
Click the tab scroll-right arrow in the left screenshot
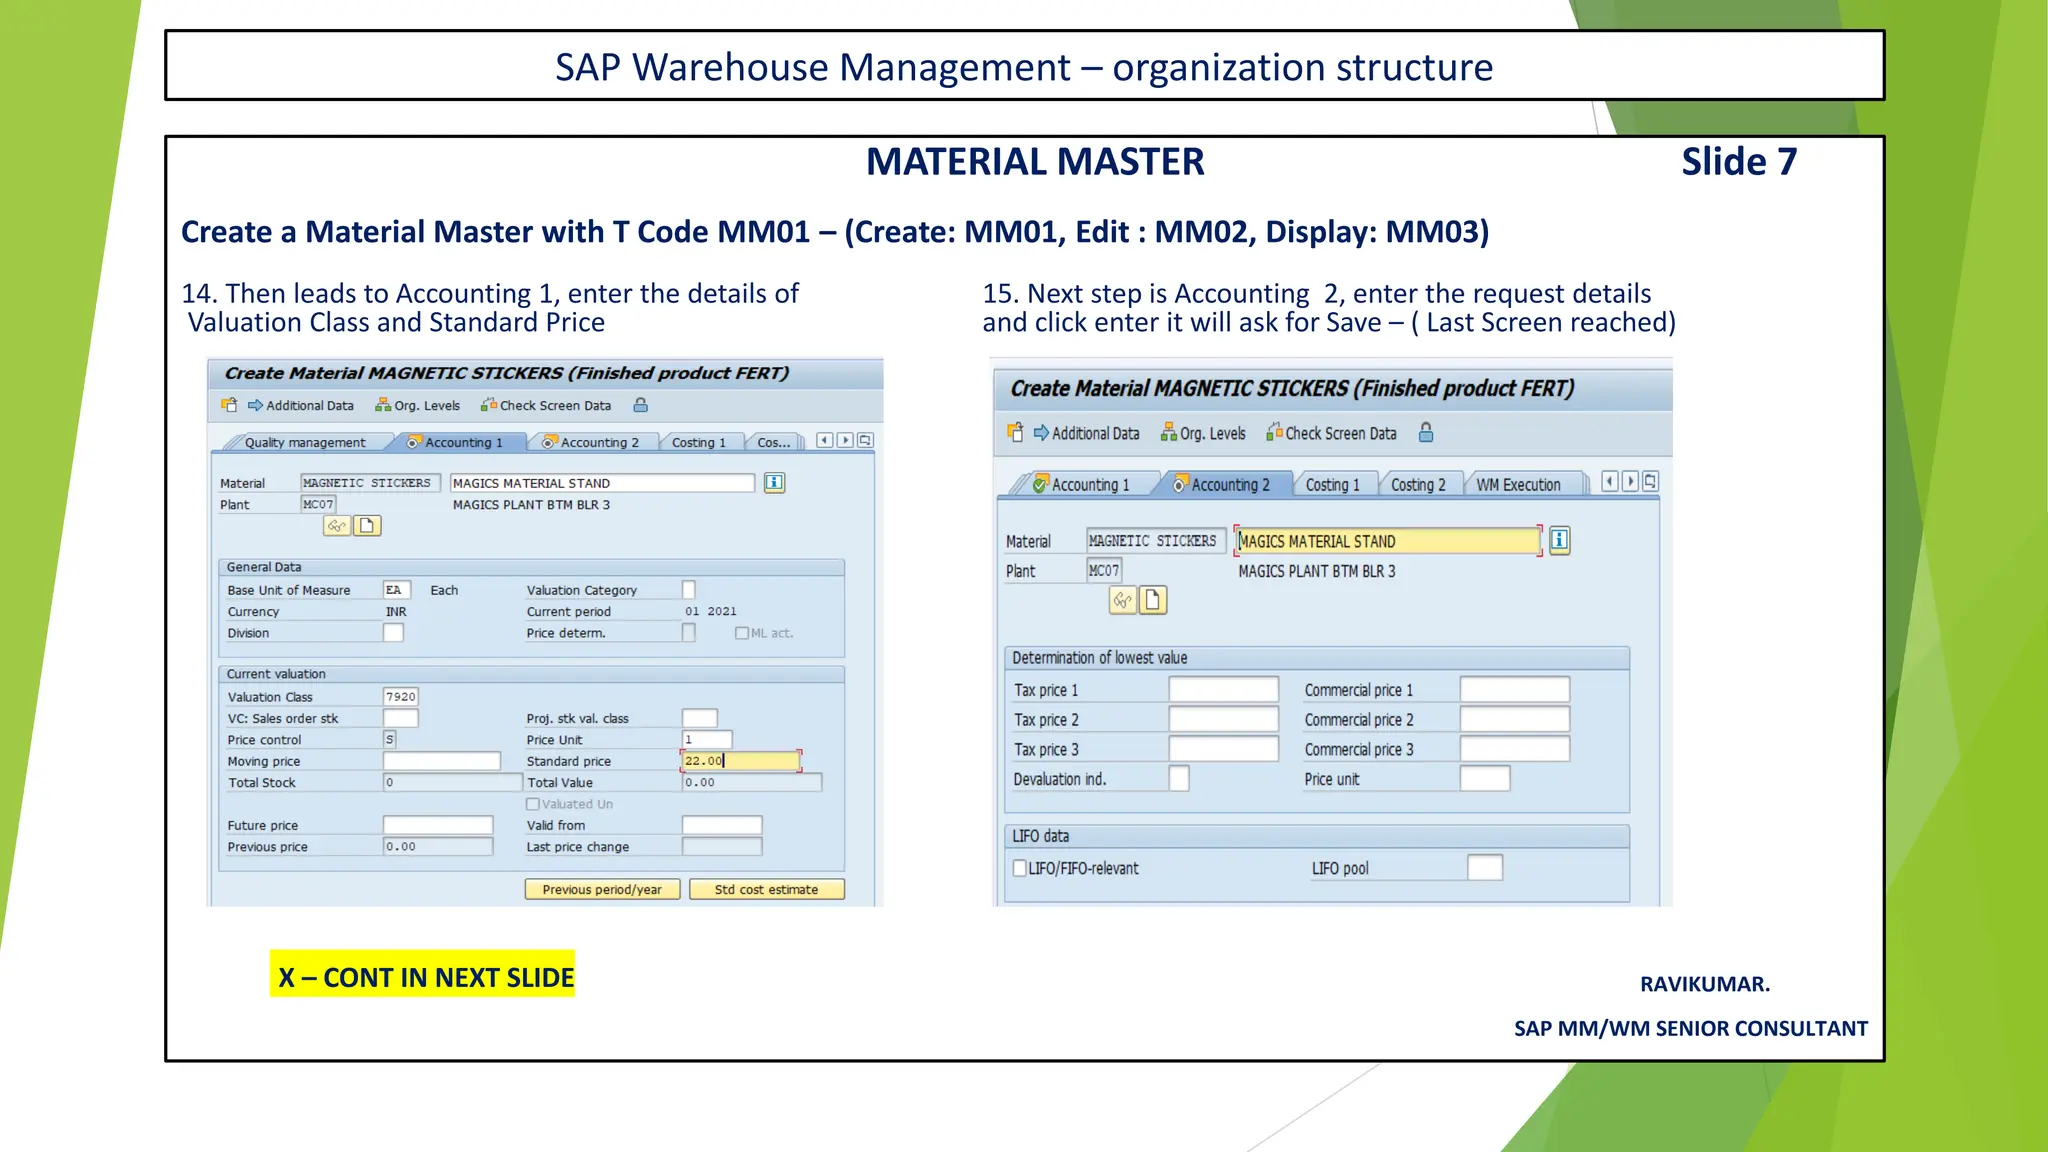(x=845, y=440)
